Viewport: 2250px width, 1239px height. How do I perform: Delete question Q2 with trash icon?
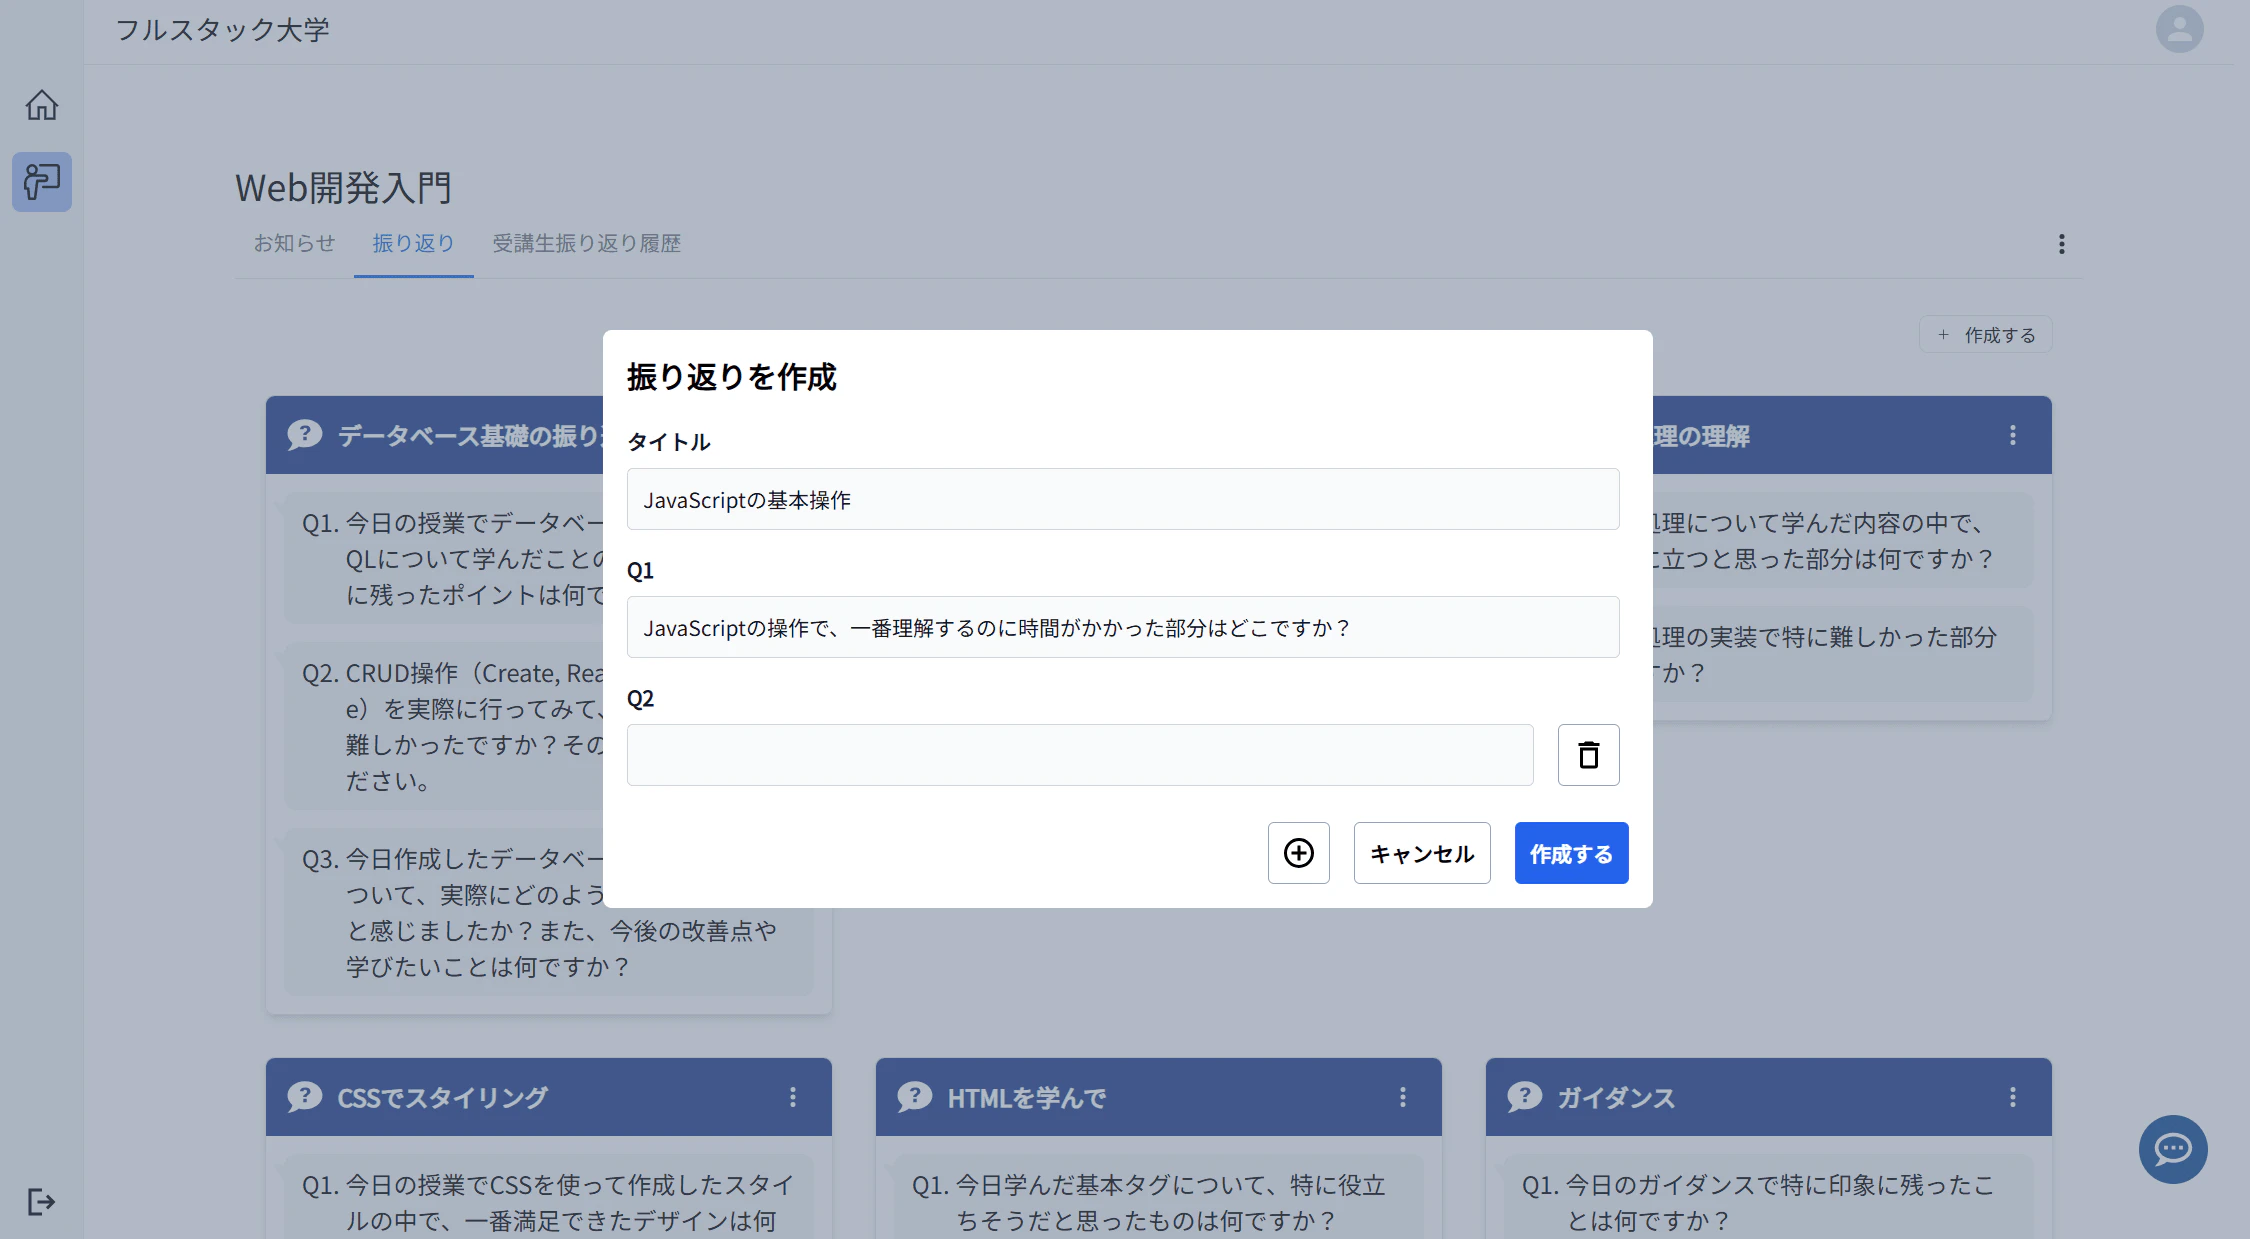(1588, 755)
